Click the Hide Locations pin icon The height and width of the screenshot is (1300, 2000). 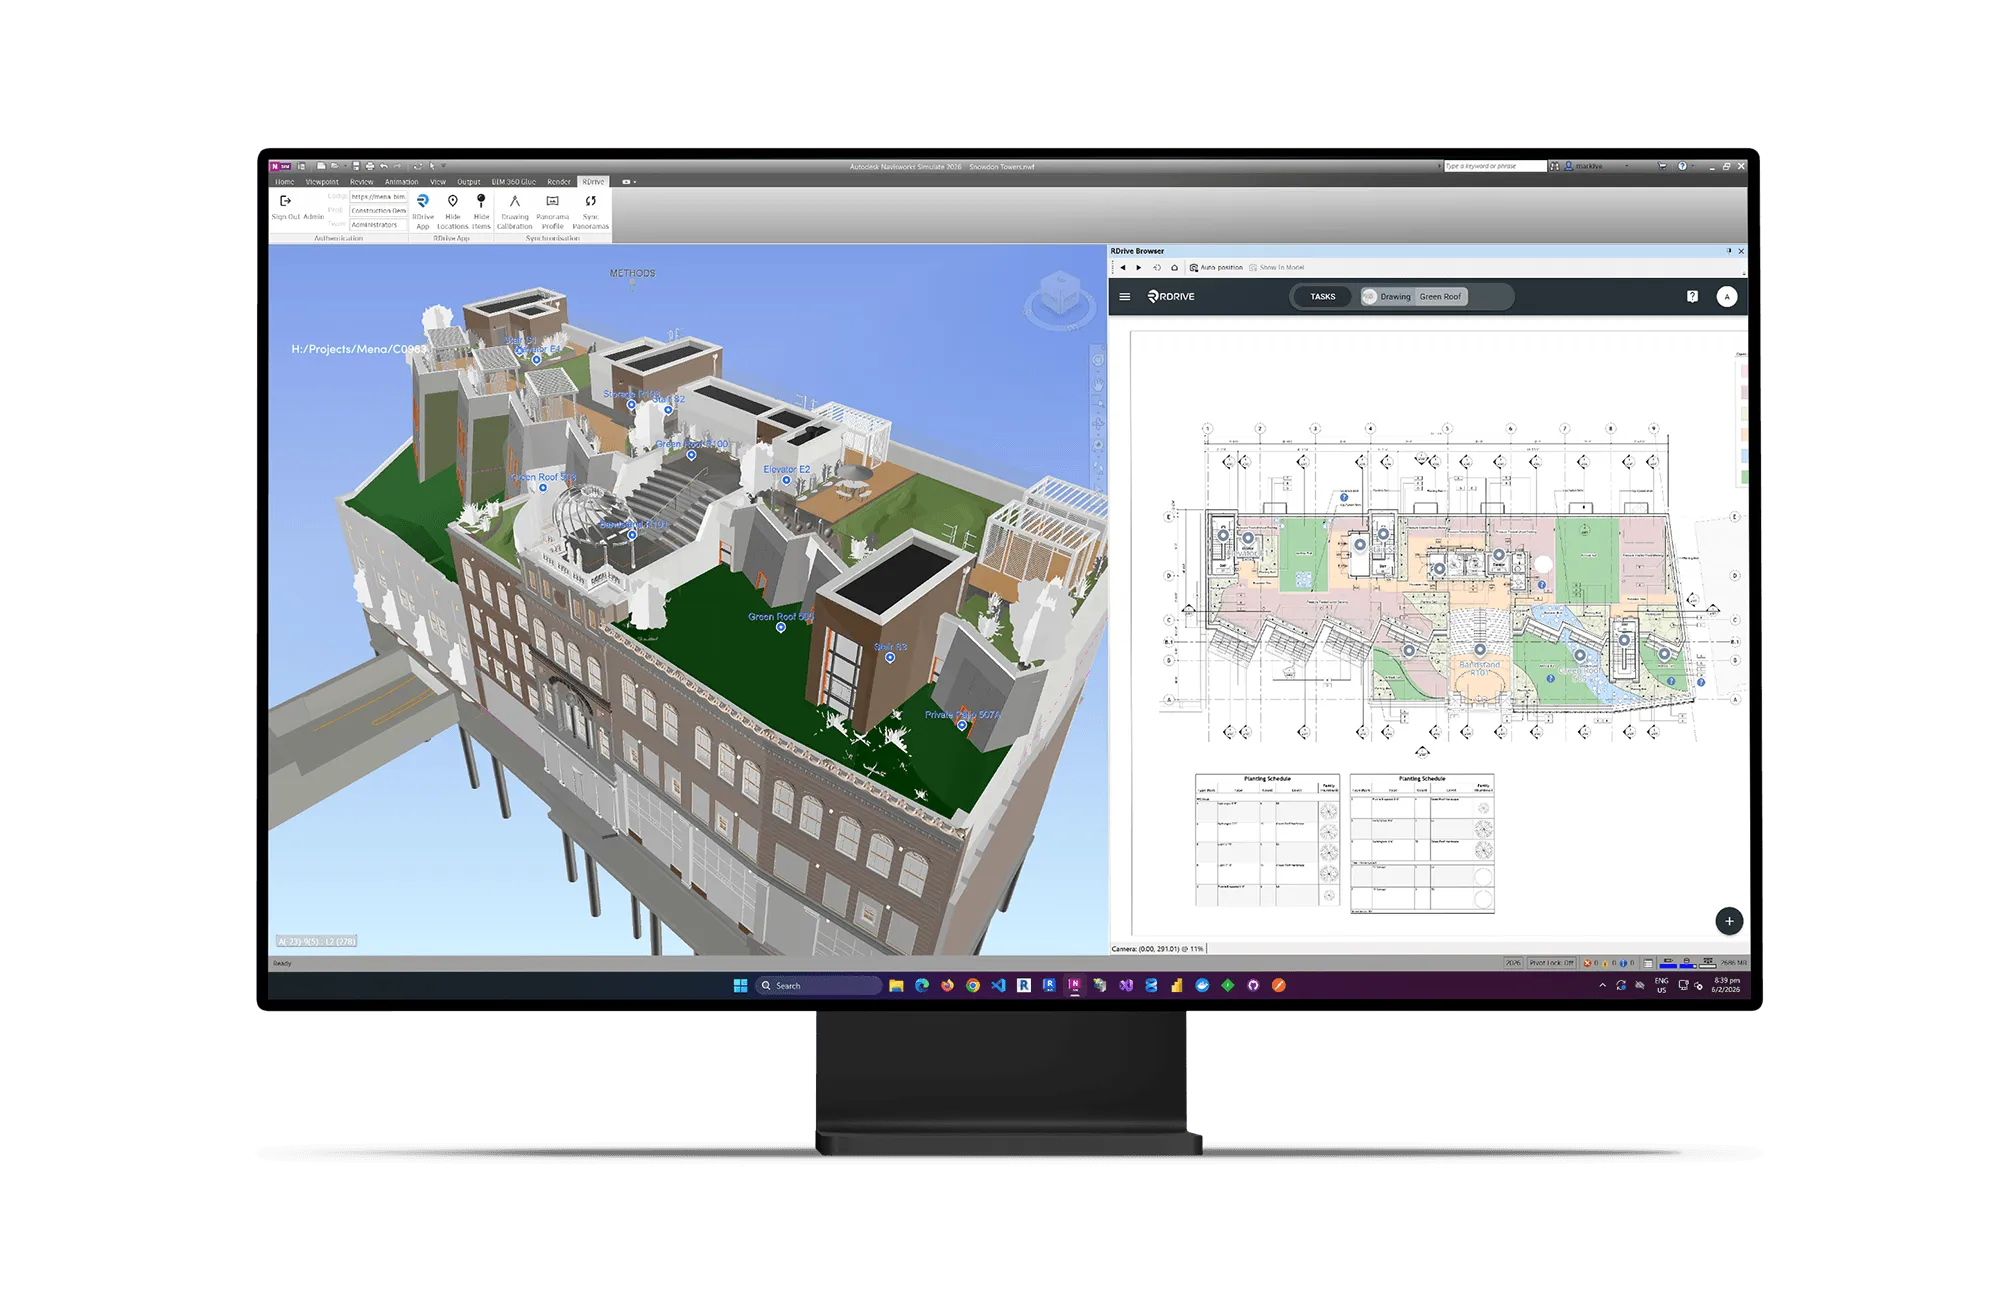coord(453,201)
